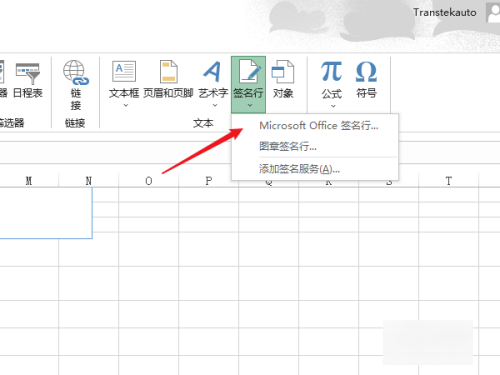The height and width of the screenshot is (375, 500).
Task: Insert an 对象 object
Action: [283, 71]
